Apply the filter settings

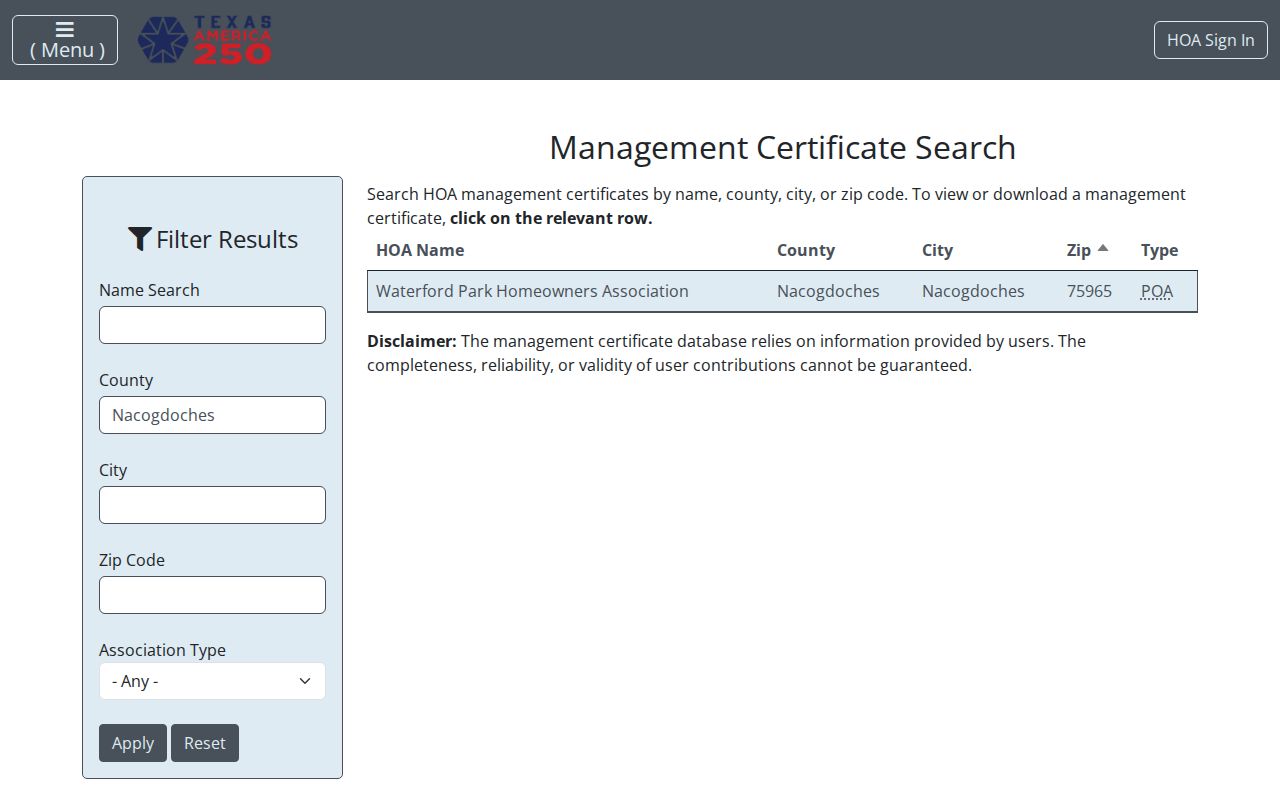(x=133, y=743)
